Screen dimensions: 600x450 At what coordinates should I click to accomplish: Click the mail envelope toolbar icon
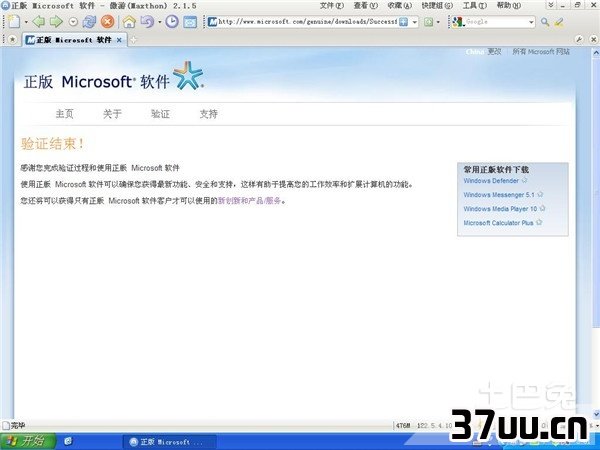click(190, 21)
